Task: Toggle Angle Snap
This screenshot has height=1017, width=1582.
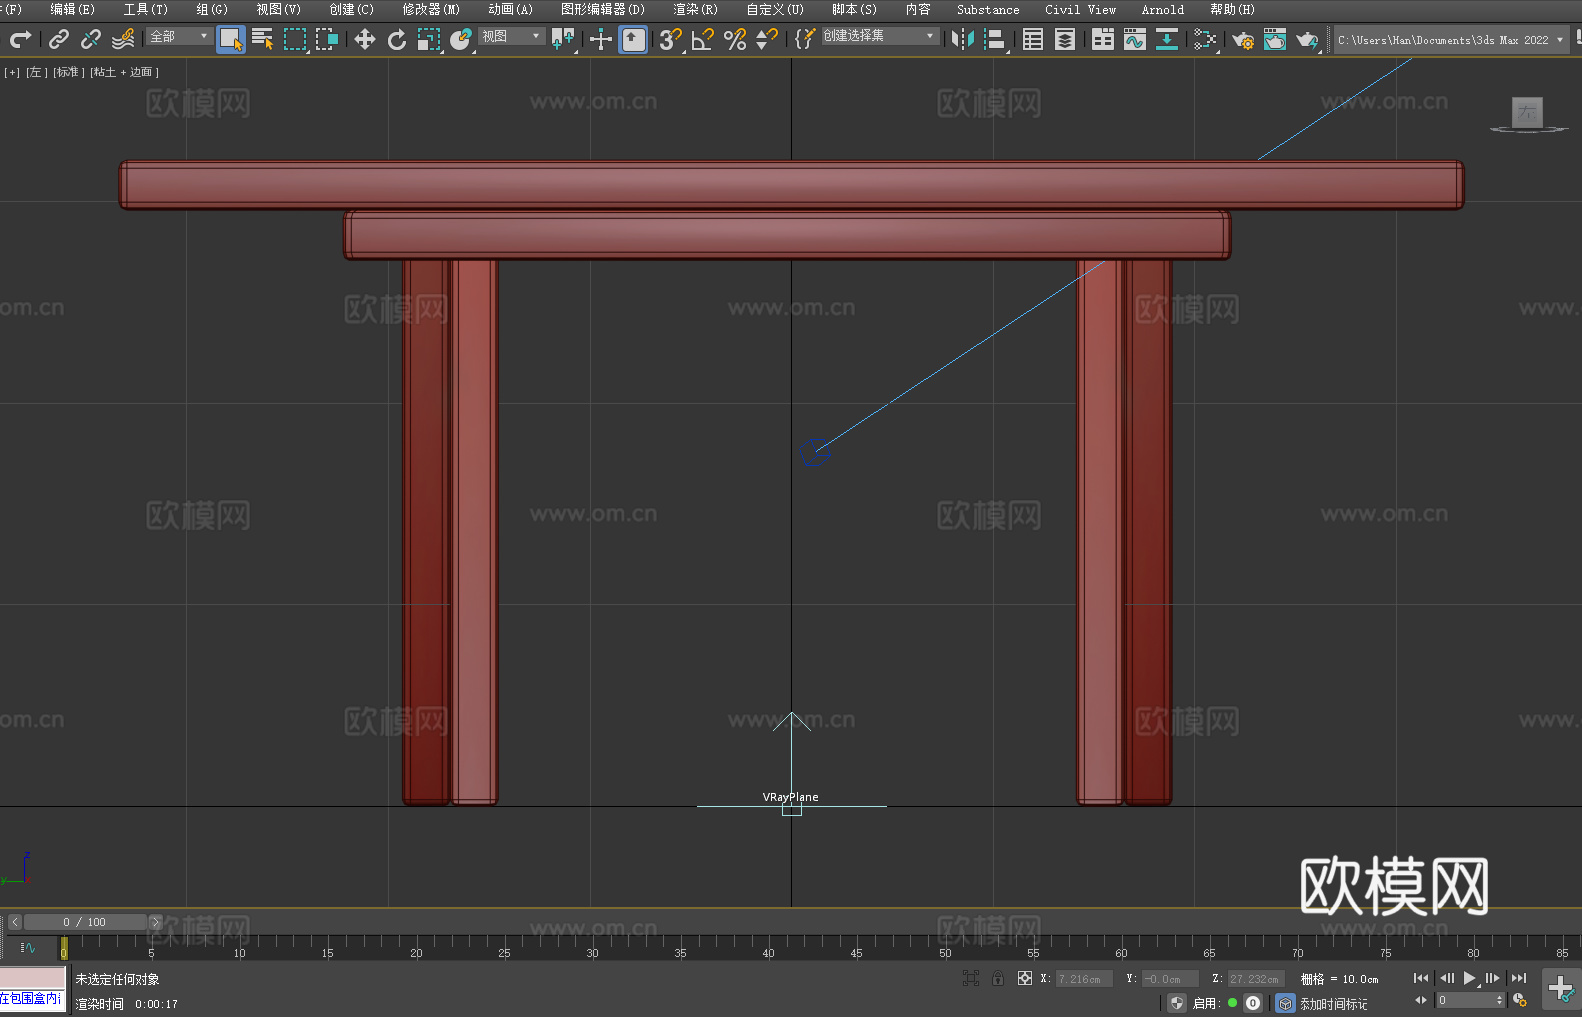Action: pos(703,39)
